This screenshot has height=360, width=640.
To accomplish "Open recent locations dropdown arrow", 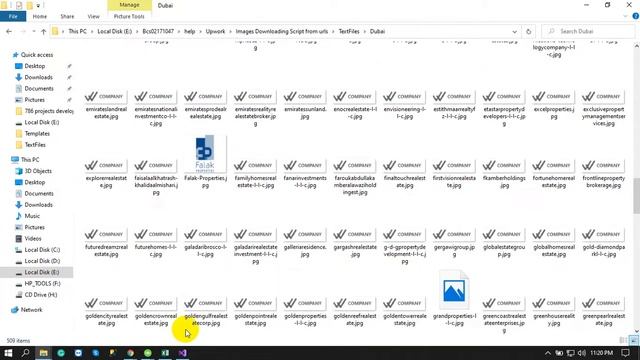I will (x=34, y=31).
